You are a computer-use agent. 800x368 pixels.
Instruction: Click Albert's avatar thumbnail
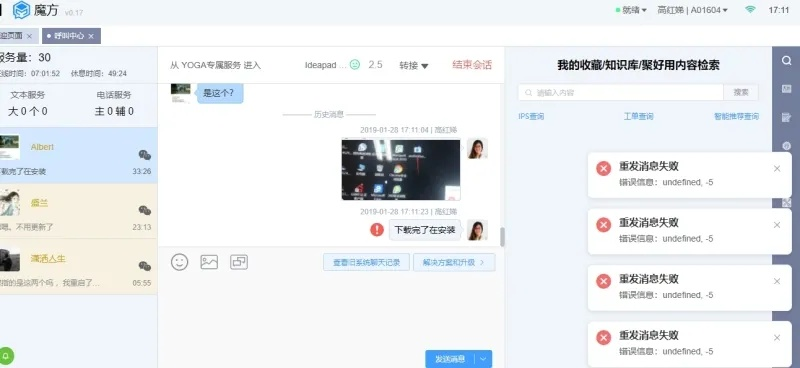(x=10, y=147)
